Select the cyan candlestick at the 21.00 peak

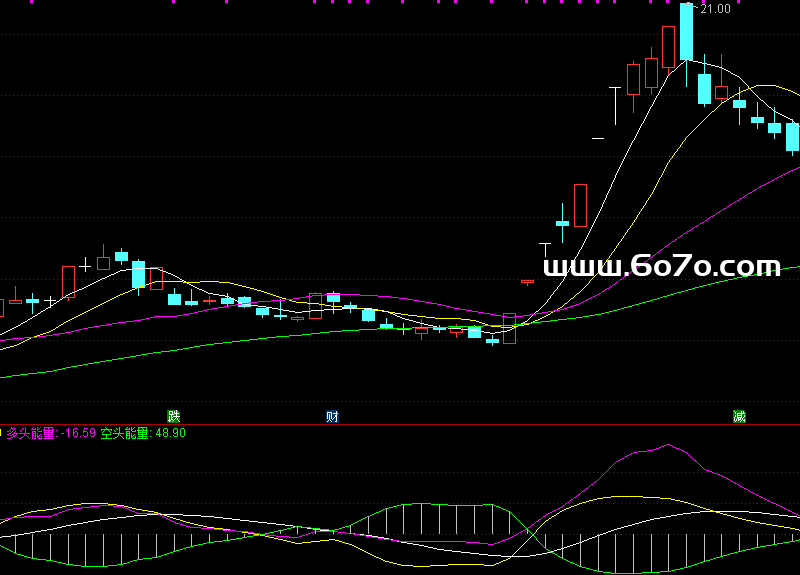pos(687,32)
